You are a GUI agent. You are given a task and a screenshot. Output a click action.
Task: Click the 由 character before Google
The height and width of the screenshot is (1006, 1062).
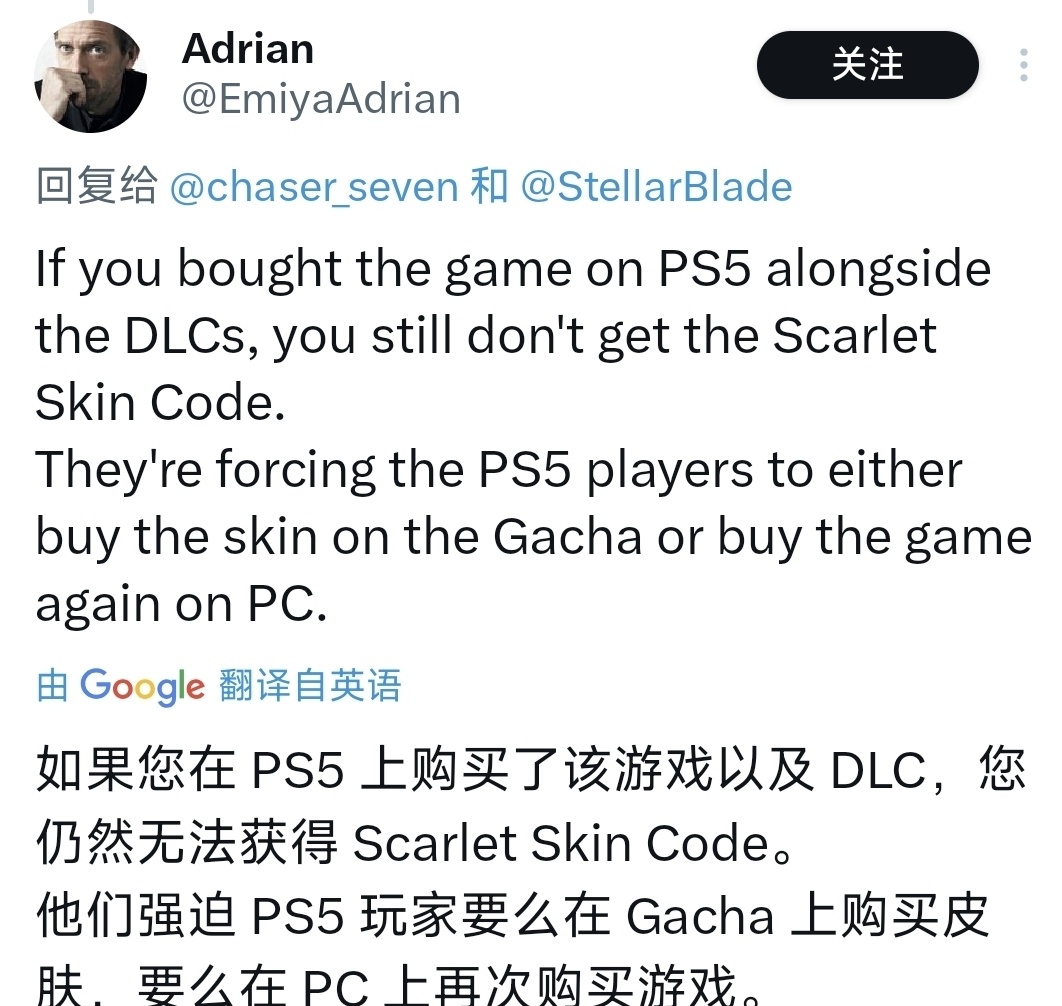(52, 685)
